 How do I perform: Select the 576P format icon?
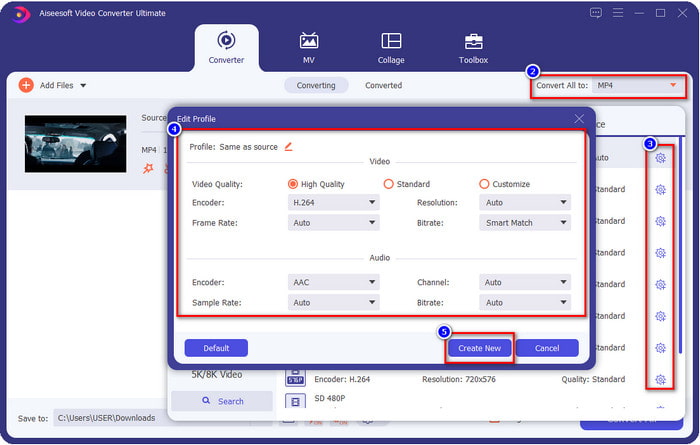295,378
